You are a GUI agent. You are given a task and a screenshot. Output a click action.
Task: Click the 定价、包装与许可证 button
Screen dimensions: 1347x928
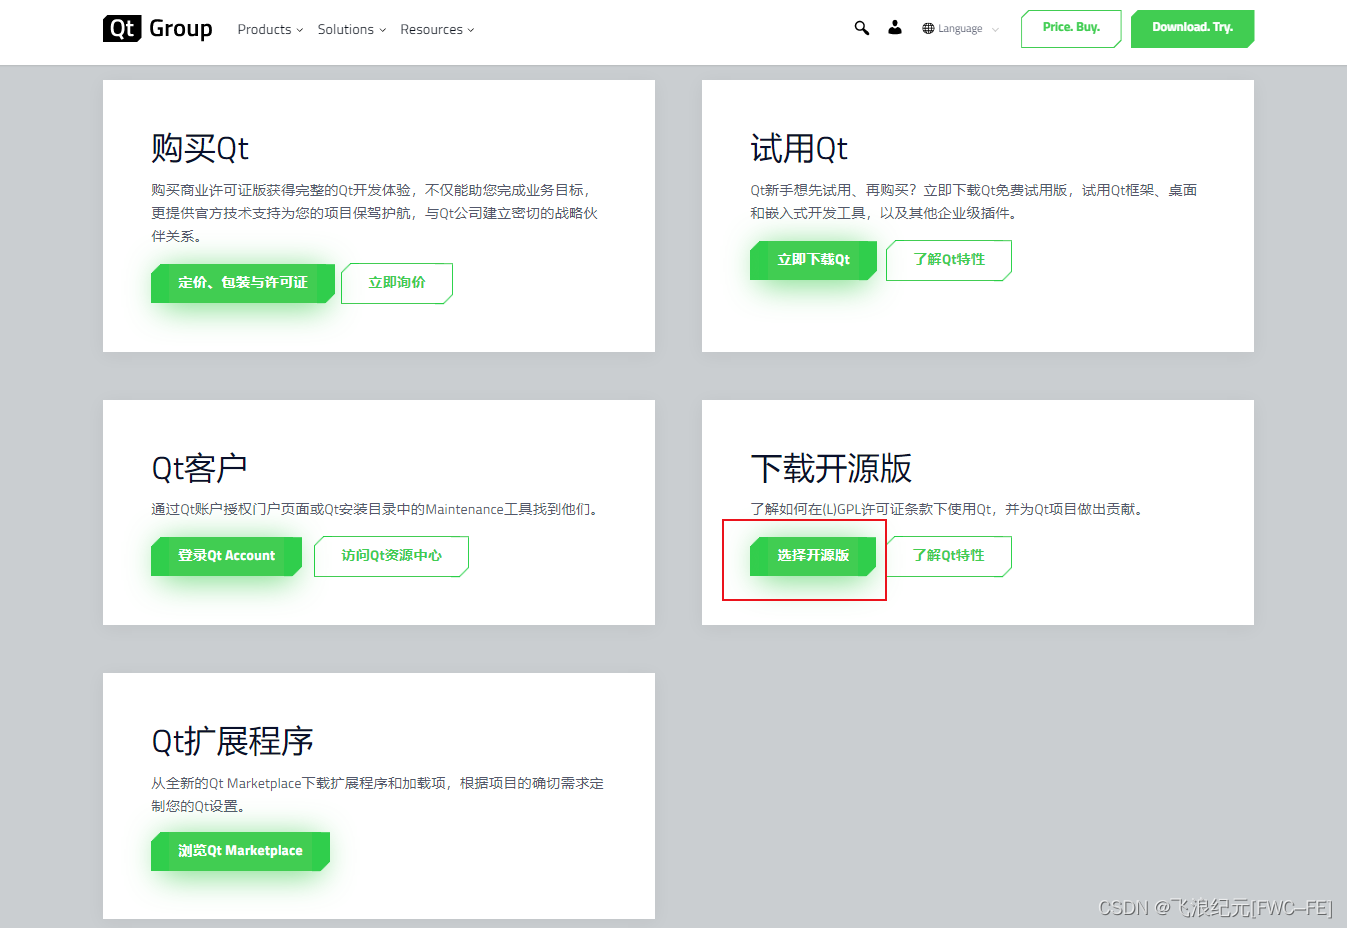pyautogui.click(x=243, y=283)
